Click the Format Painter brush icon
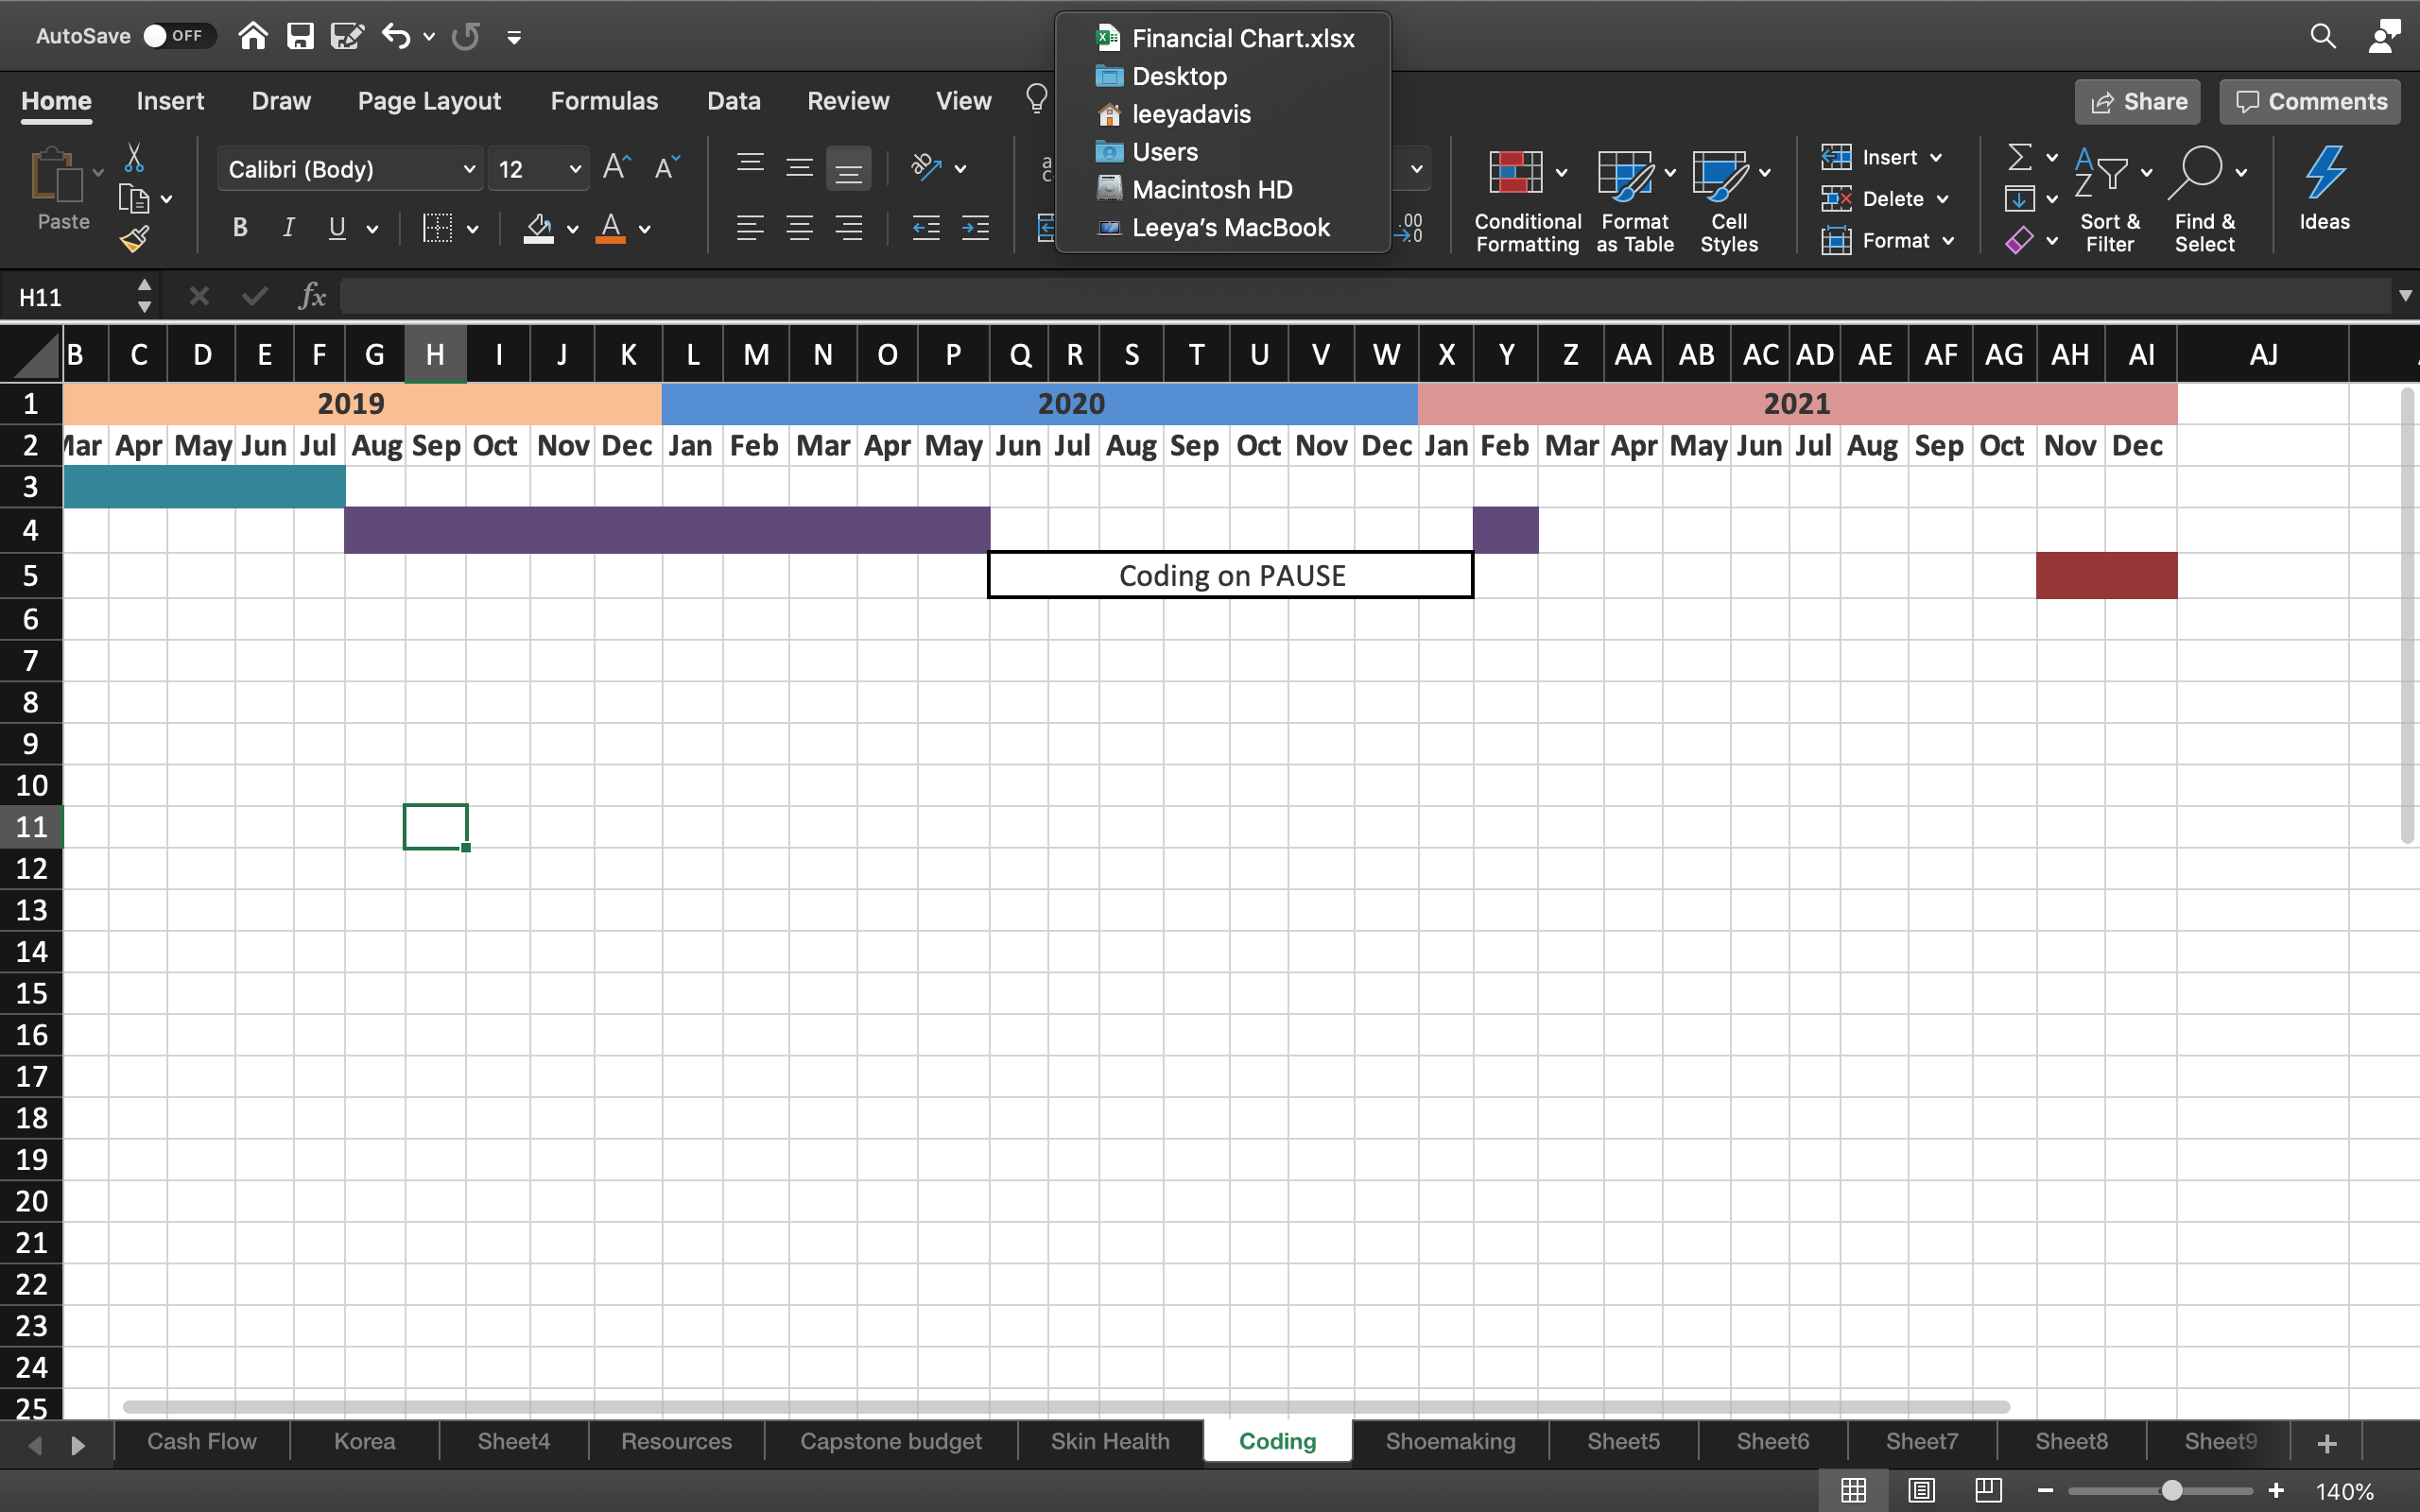This screenshot has height=1512, width=2420. [135, 239]
